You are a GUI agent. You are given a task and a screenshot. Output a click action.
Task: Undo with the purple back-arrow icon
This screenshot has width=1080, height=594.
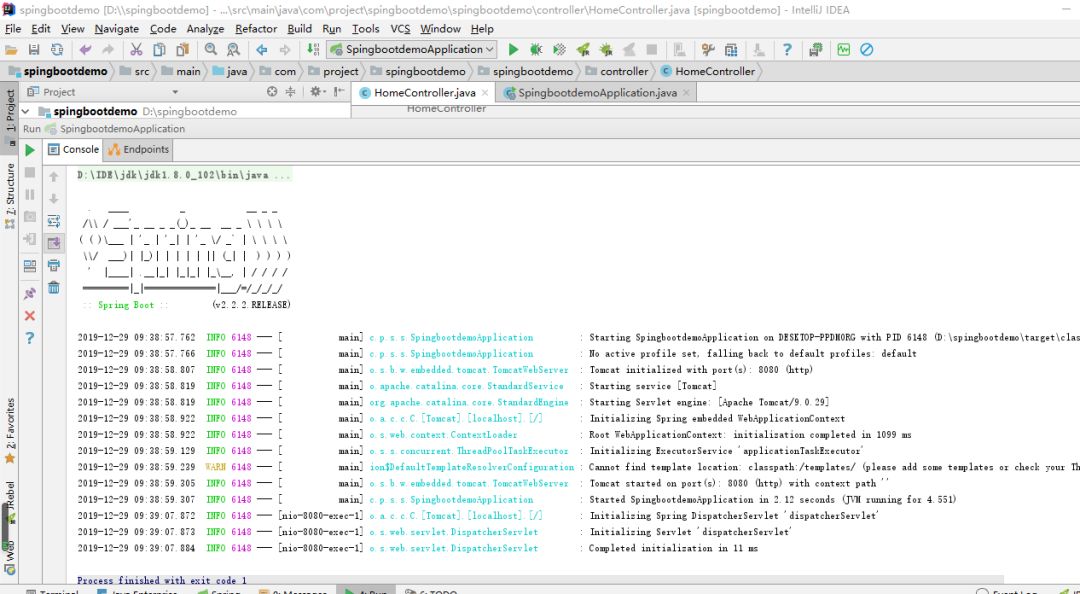(85, 50)
